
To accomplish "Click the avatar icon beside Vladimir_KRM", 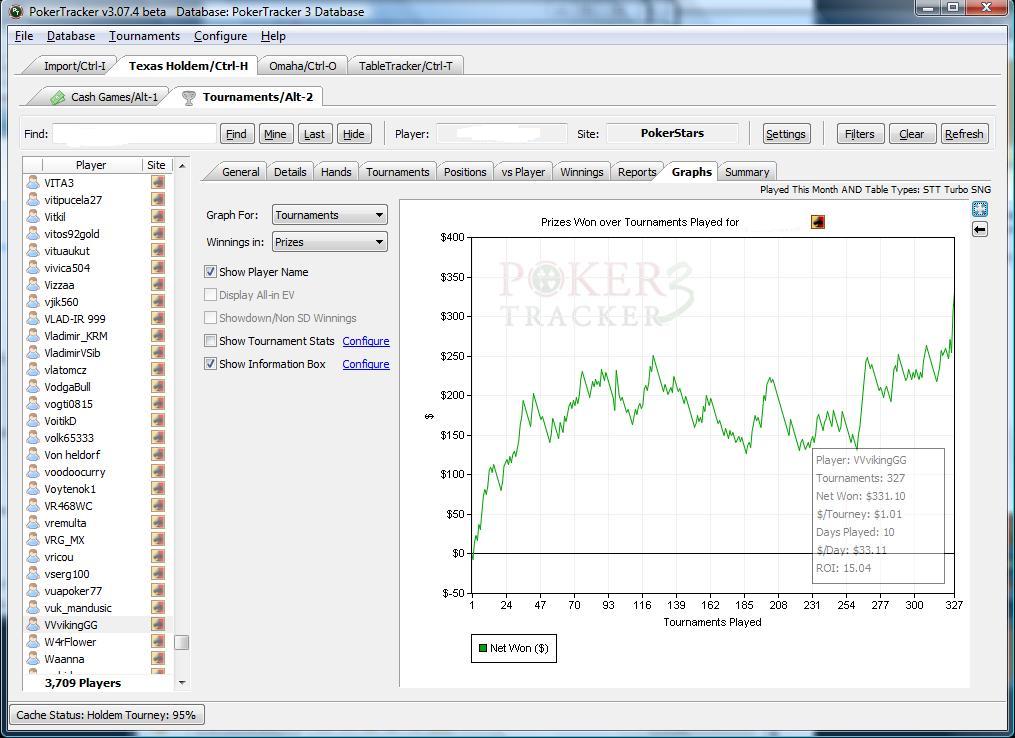I will 32,335.
